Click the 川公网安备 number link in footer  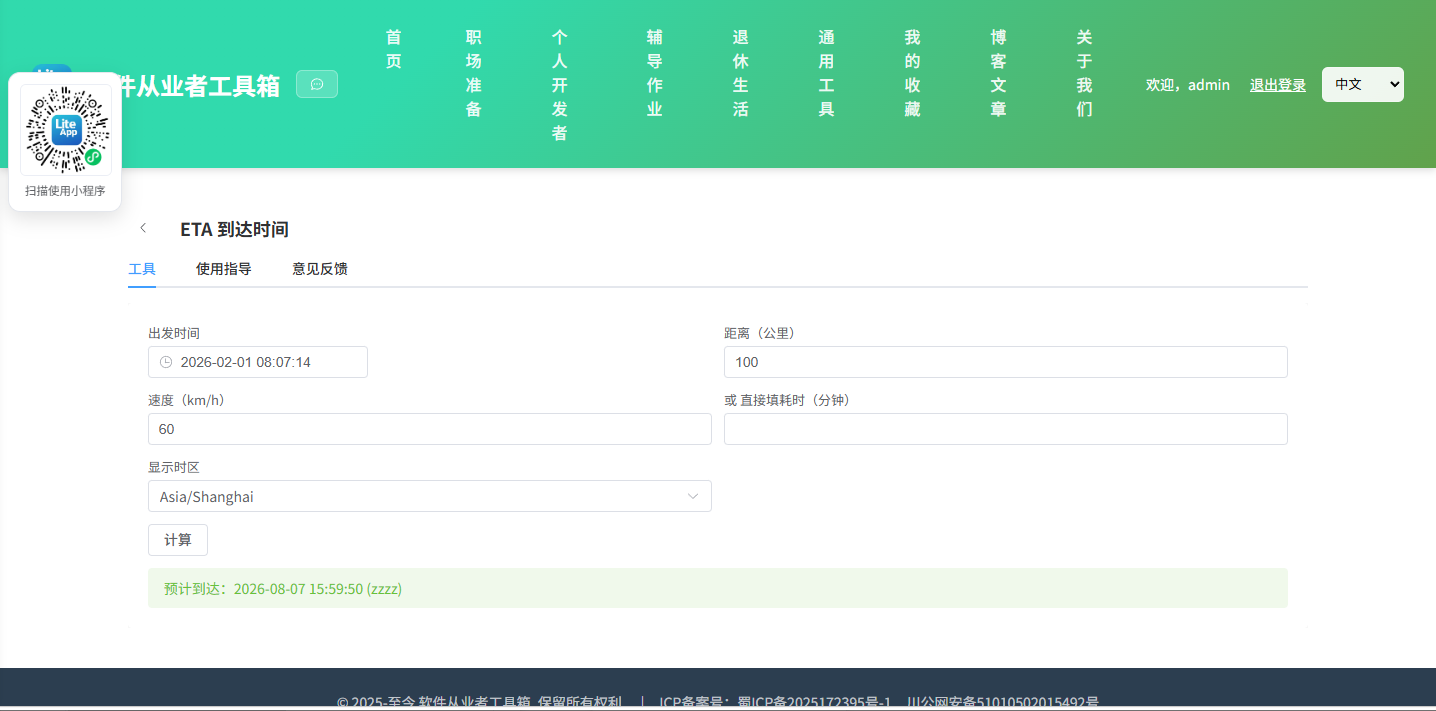pyautogui.click(x=1003, y=702)
